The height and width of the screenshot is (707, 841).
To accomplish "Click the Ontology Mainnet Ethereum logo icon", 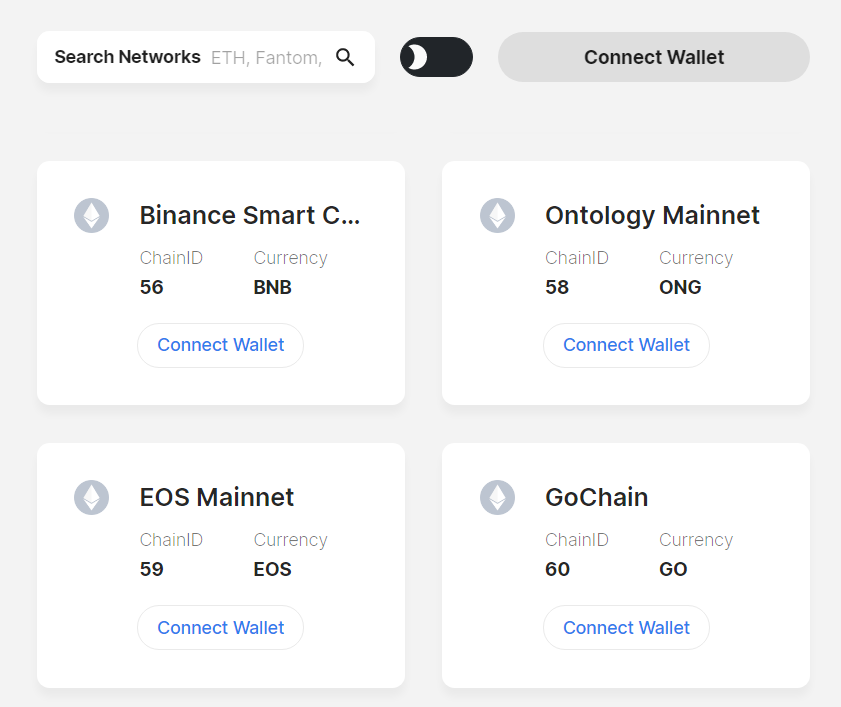I will coord(497,215).
